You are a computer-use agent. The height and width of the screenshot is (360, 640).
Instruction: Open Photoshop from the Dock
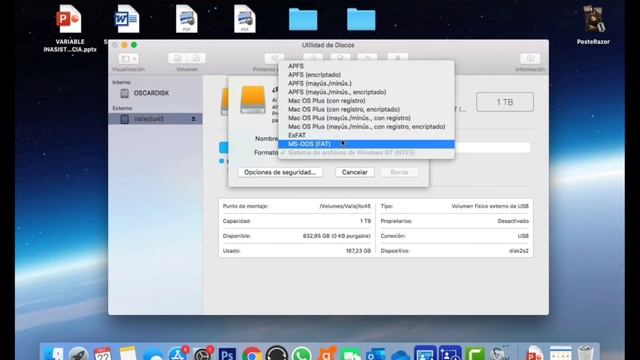(x=227, y=353)
